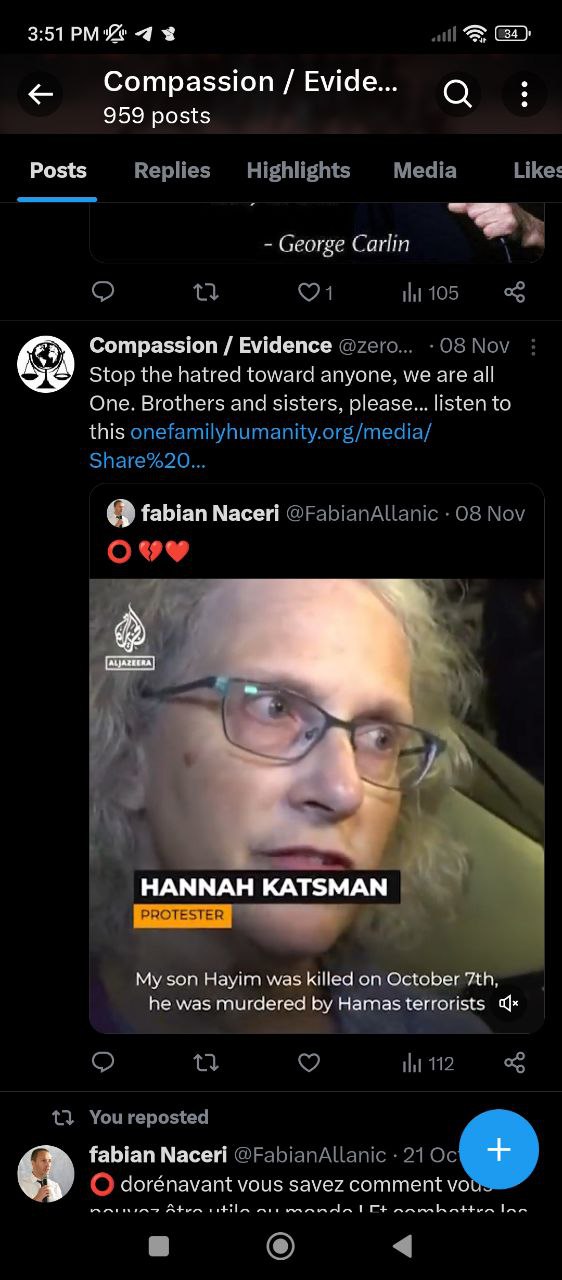Reply to the George Carlin post
The height and width of the screenshot is (1280, 562).
pyautogui.click(x=103, y=292)
